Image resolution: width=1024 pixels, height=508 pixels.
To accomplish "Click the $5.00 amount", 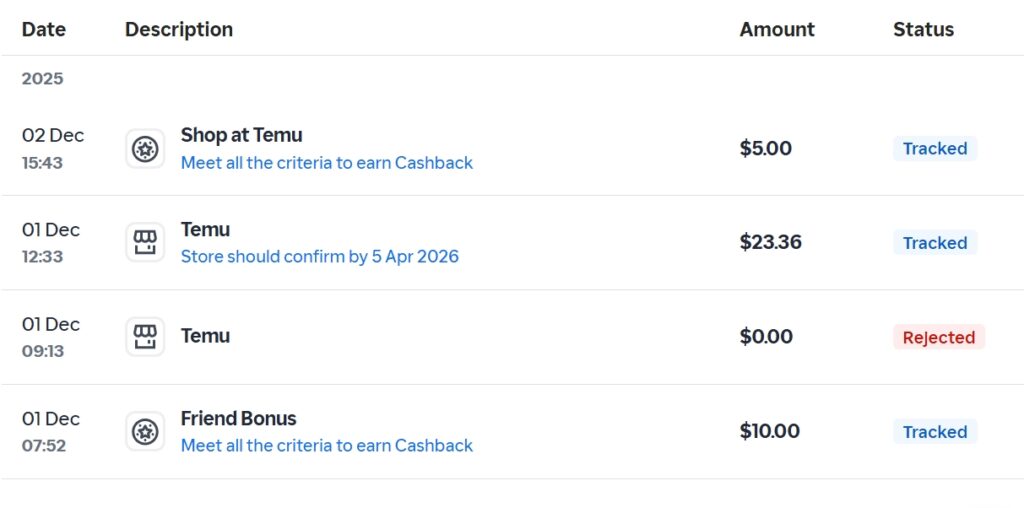I will click(765, 149).
